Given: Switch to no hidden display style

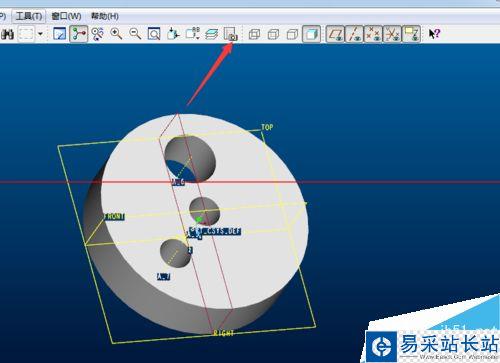Looking at the screenshot, I should [293, 34].
